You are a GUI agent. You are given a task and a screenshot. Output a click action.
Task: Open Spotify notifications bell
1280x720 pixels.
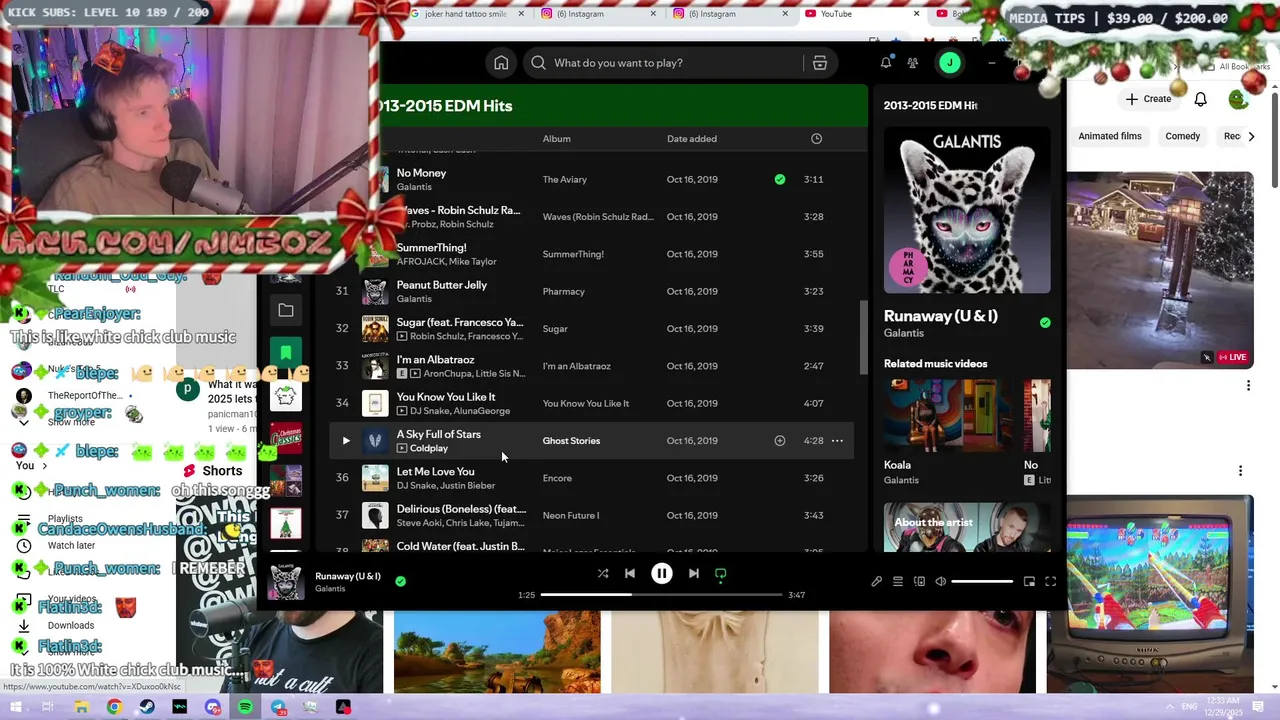pyautogui.click(x=886, y=63)
